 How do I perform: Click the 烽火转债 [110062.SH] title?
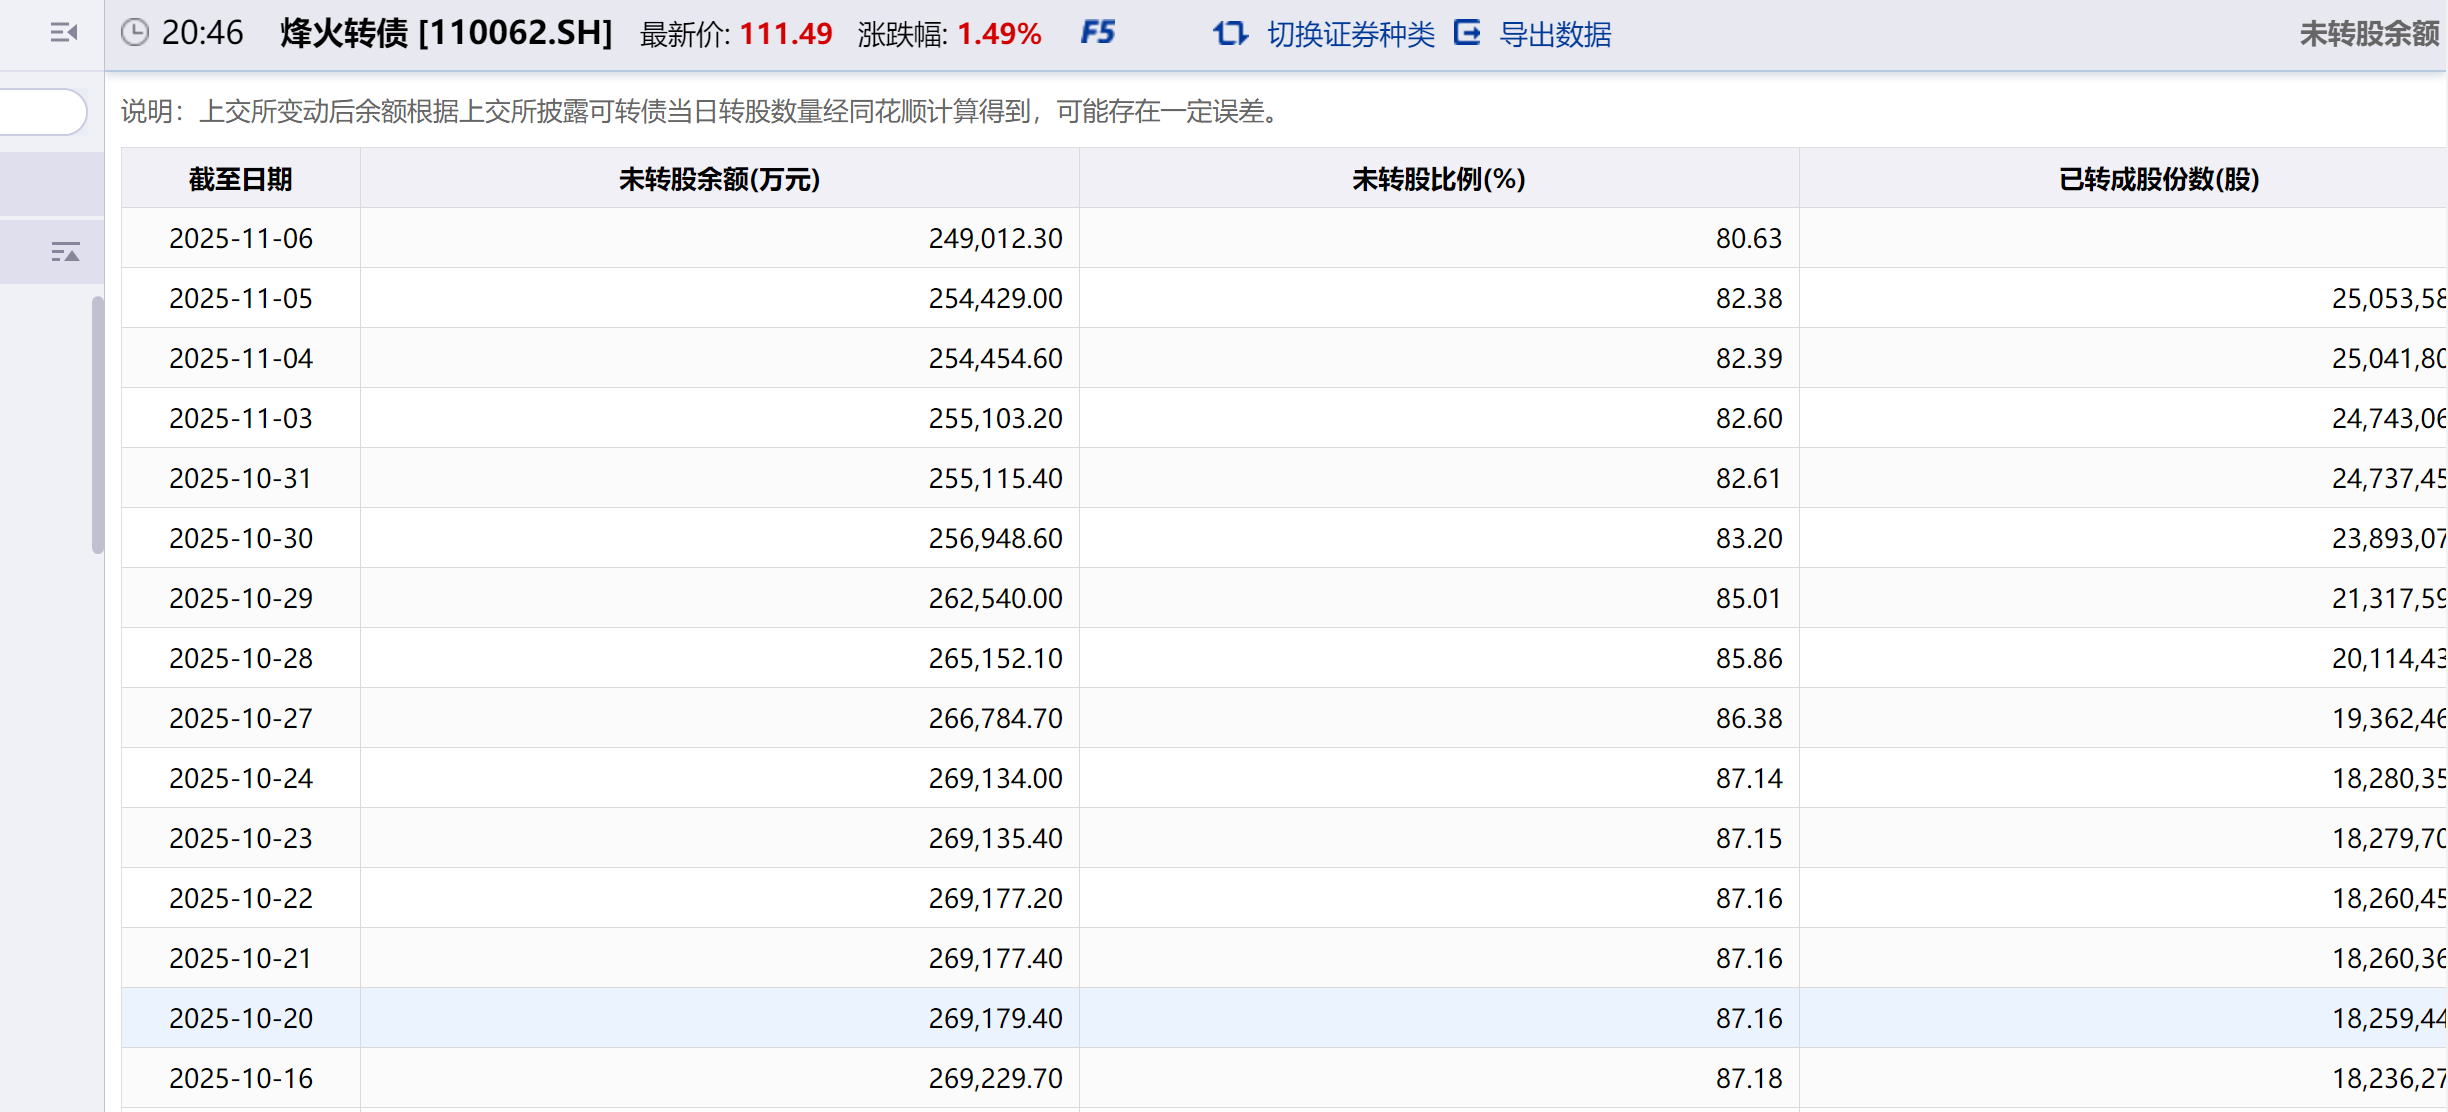tap(446, 33)
